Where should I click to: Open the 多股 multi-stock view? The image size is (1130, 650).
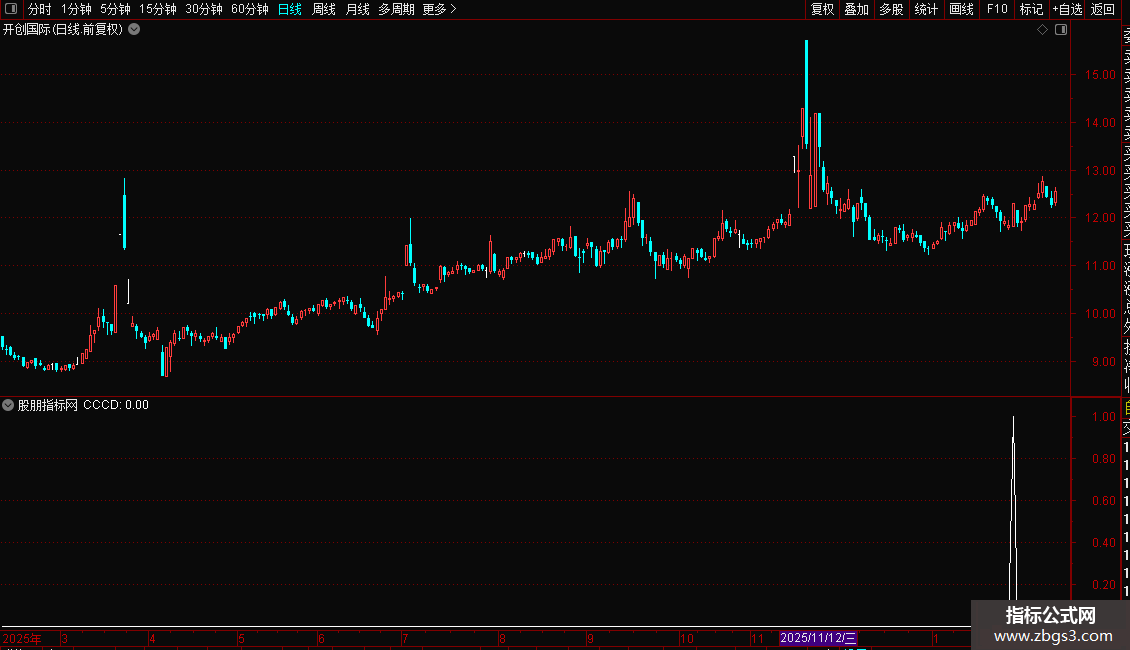[891, 9]
